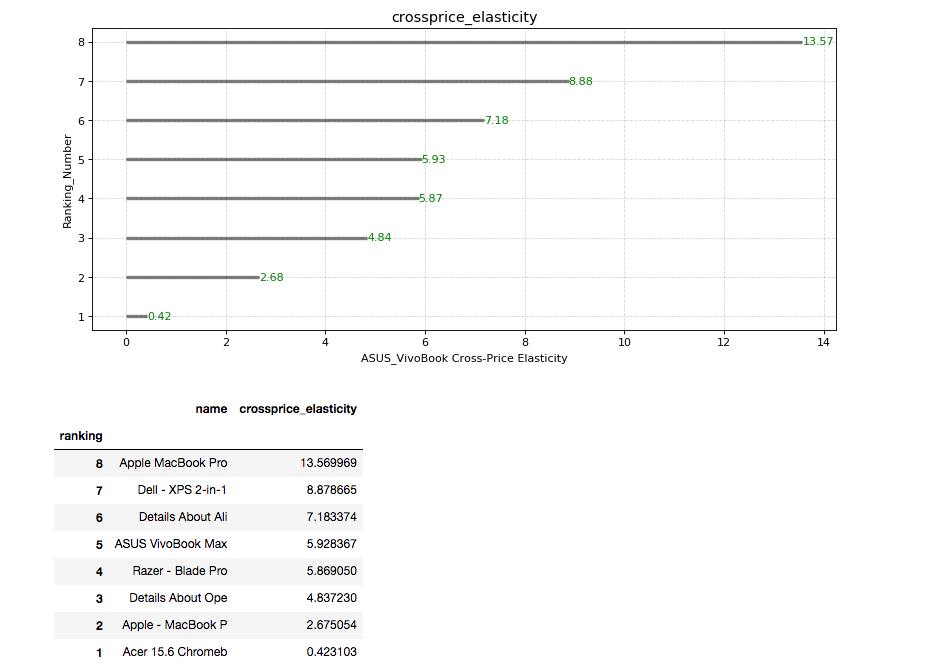This screenshot has width=937, height=670.
Task: Click the value 13.569969
Action: pos(328,463)
